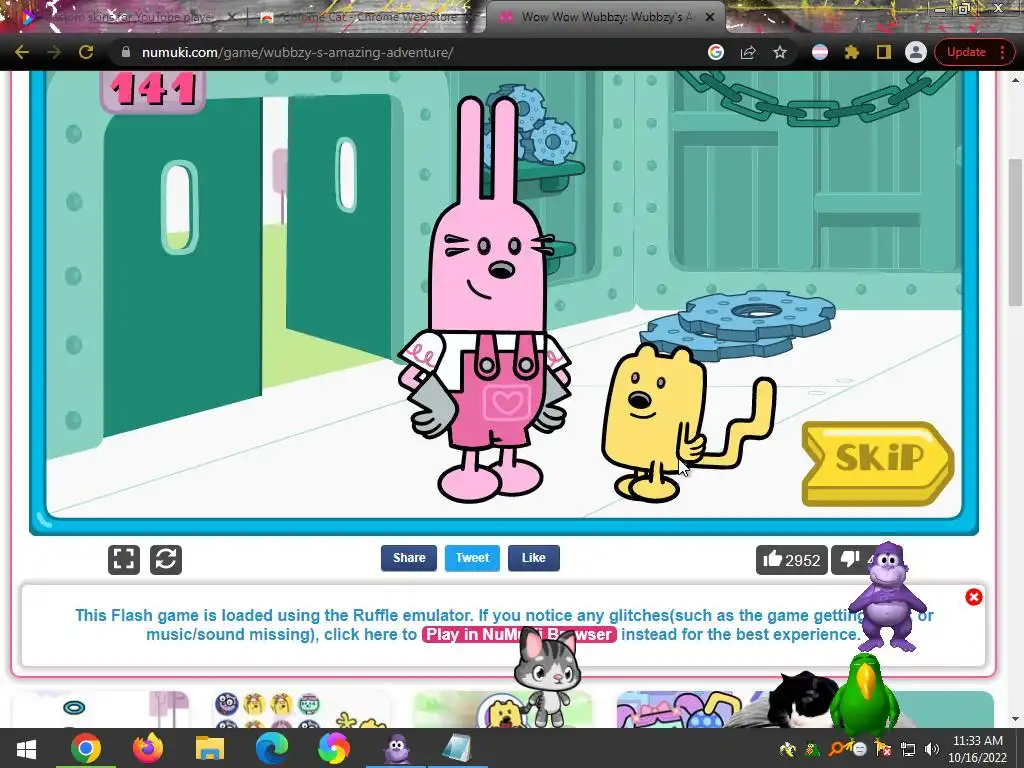Open the purple gorilla taskbar app
The width and height of the screenshot is (1024, 768).
point(396,748)
